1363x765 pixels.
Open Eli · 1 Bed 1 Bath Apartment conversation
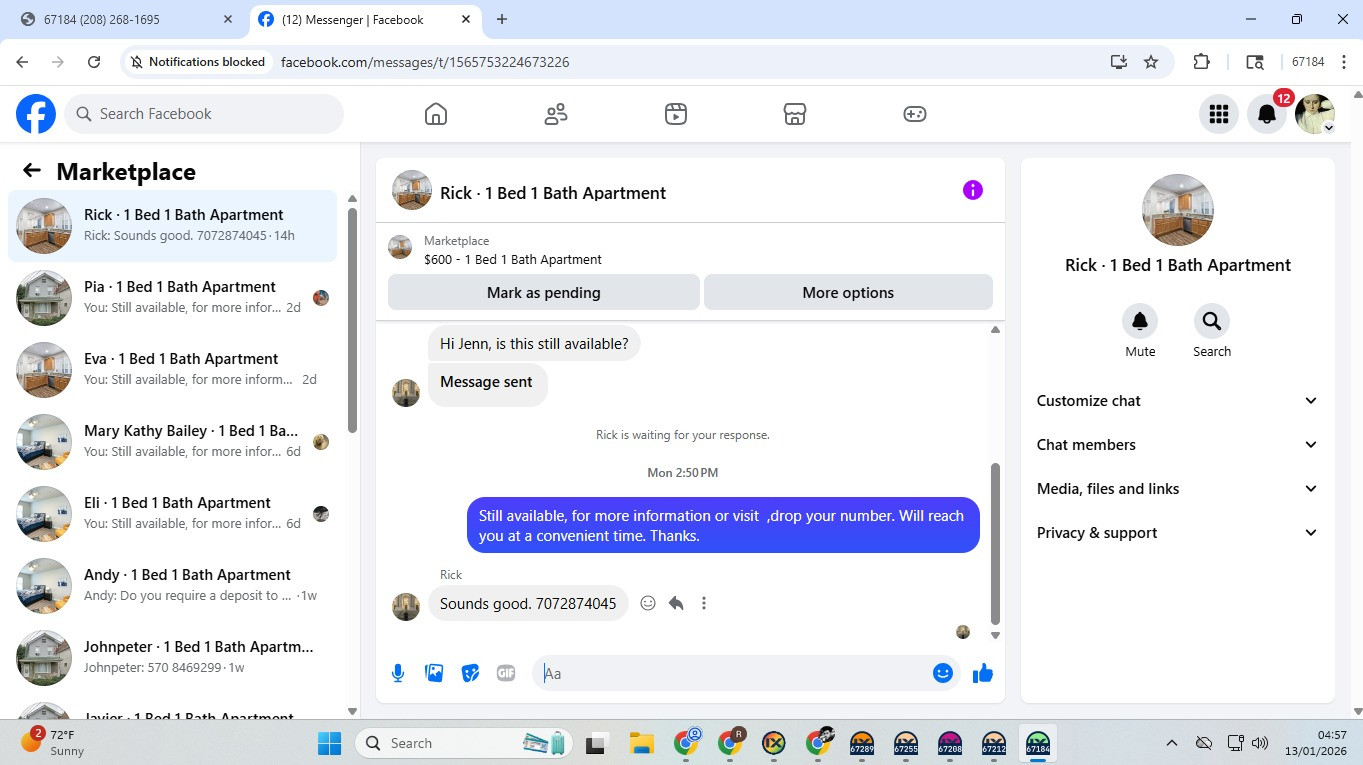point(173,514)
